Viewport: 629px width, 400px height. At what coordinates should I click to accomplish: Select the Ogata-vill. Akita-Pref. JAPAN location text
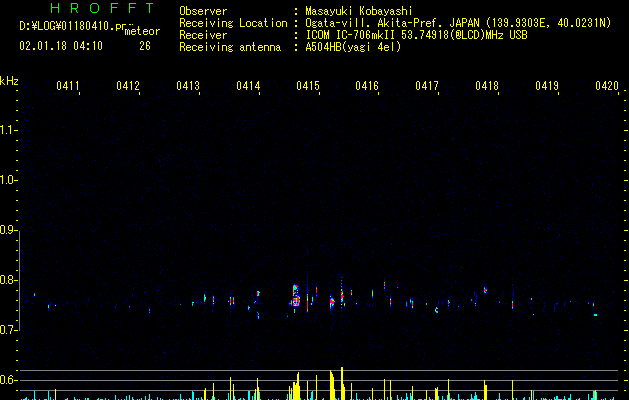[458, 23]
